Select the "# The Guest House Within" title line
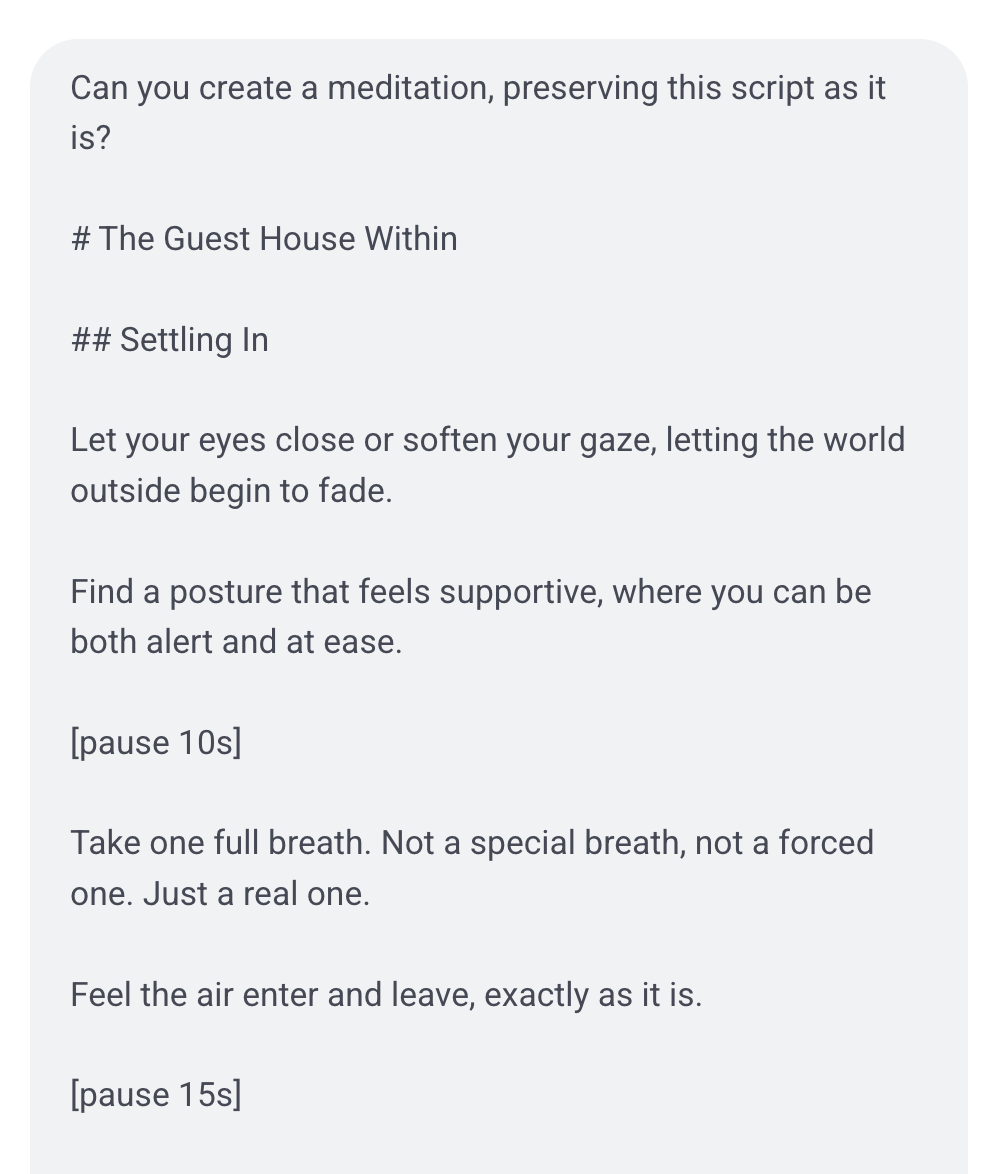 pyautogui.click(x=264, y=239)
